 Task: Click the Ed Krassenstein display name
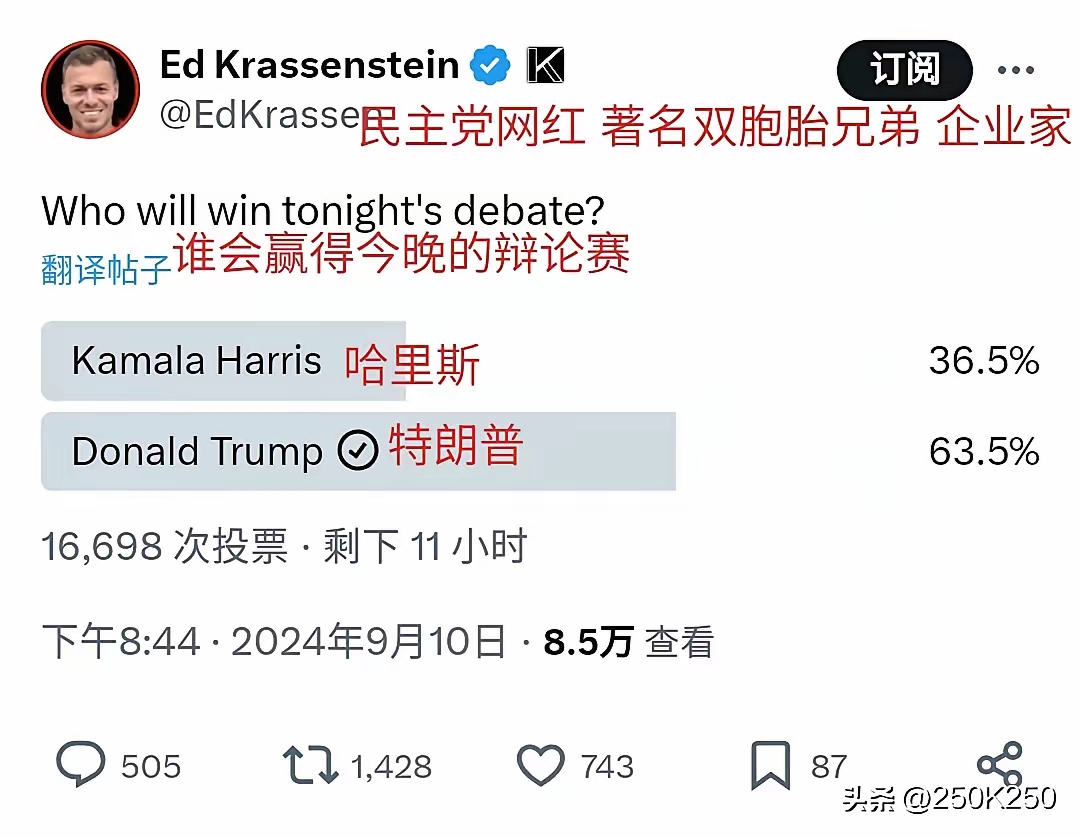309,66
